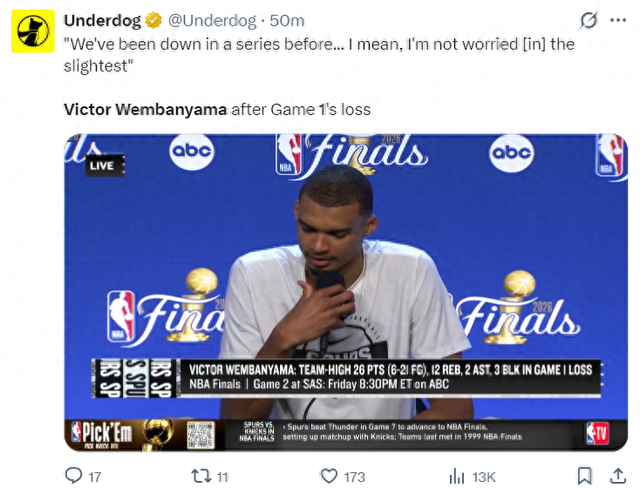Viewport: 640px width, 488px height.
Task: Click the quote text of the tweet
Action: pyautogui.click(x=319, y=55)
